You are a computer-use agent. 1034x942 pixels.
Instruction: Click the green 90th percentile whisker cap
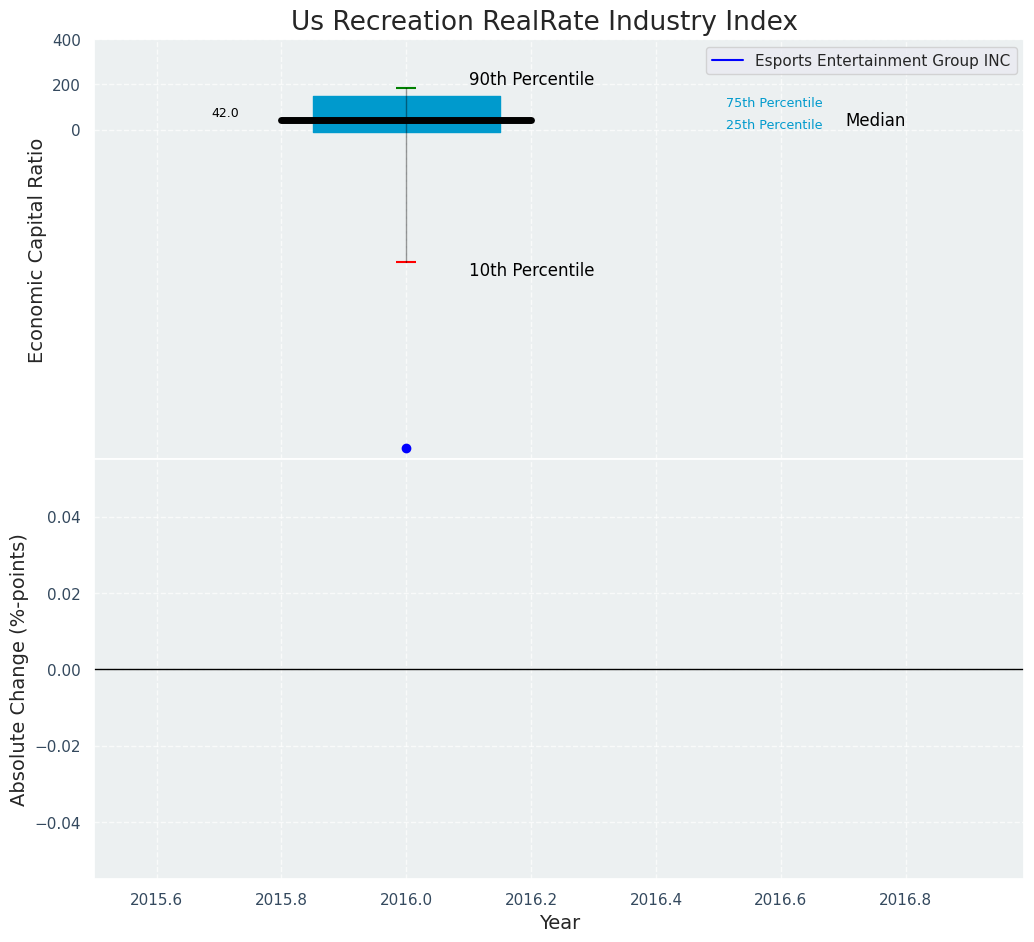pos(406,88)
